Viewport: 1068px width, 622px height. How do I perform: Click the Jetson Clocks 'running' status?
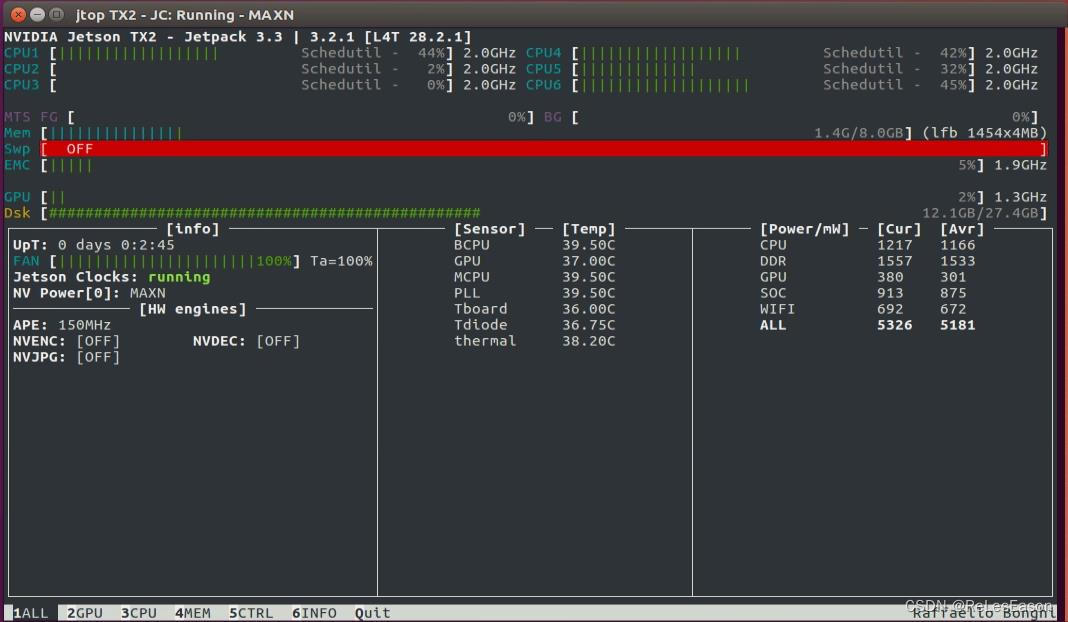coord(179,277)
